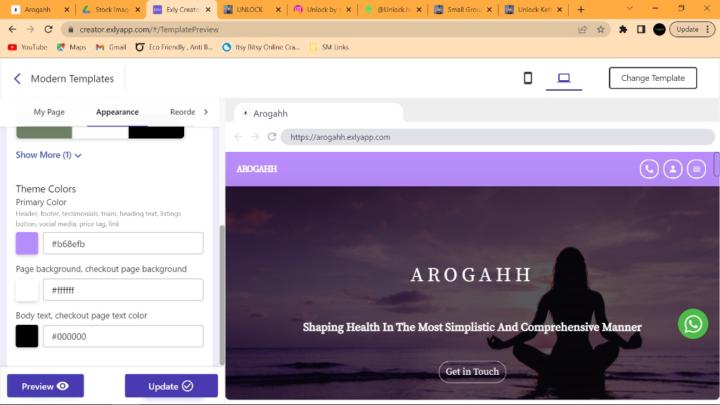Open the Eco Friendly bookmark
This screenshot has width=720, height=405.
(x=174, y=47)
